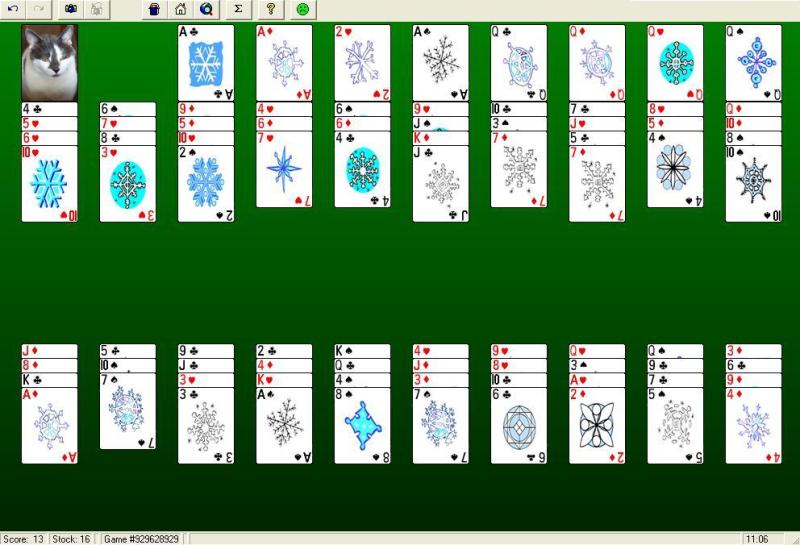Click the 8 of Spades bottom row card
This screenshot has height=545, width=800.
pos(362,427)
